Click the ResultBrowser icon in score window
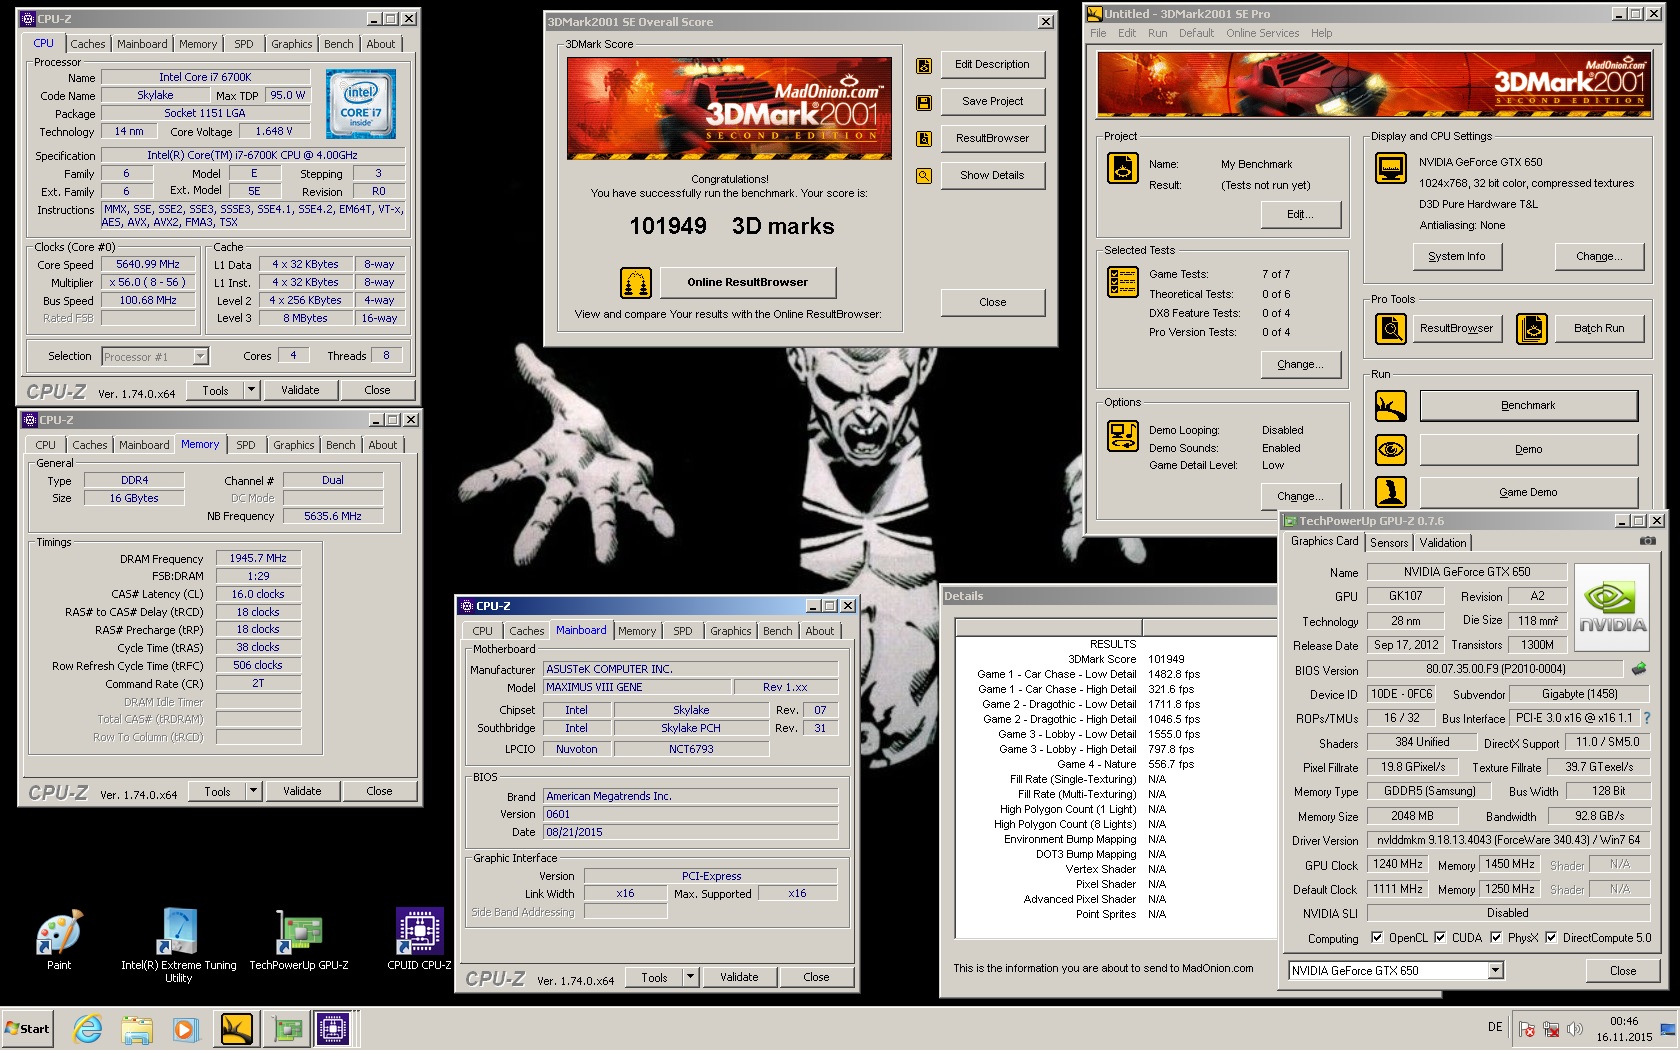 [924, 139]
